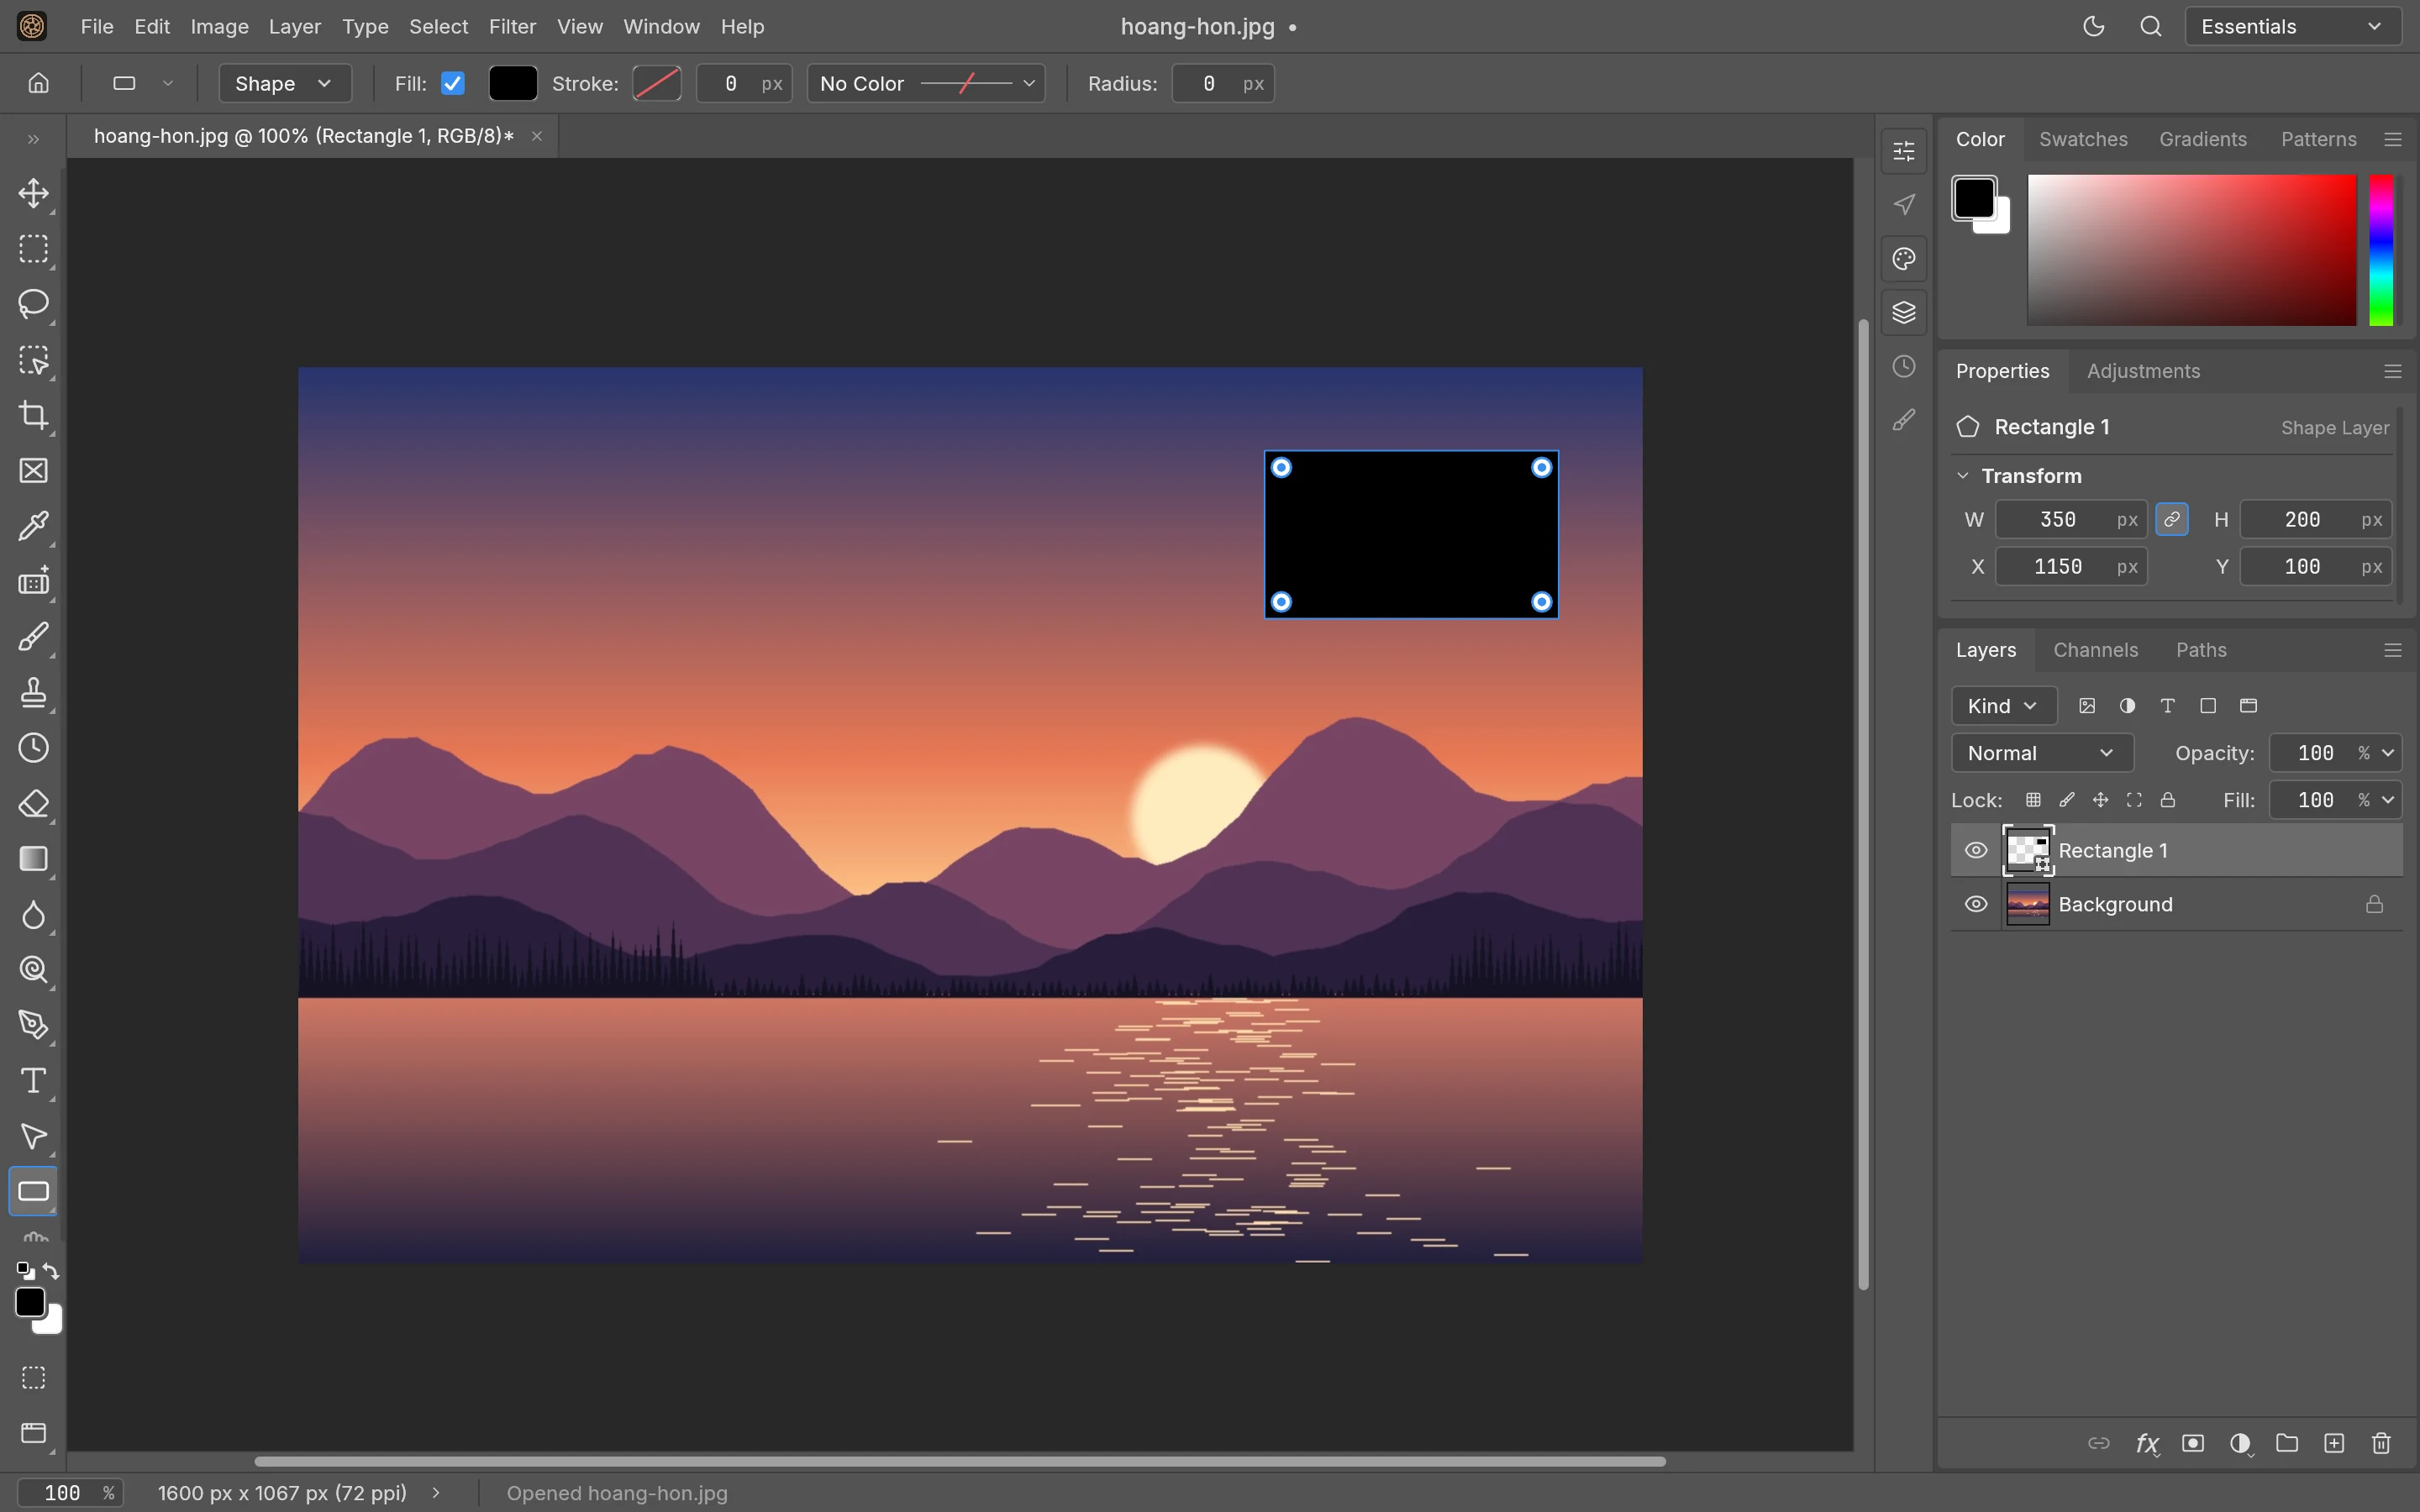Open the Filter menu
2420x1512 pixels.
pyautogui.click(x=512, y=27)
